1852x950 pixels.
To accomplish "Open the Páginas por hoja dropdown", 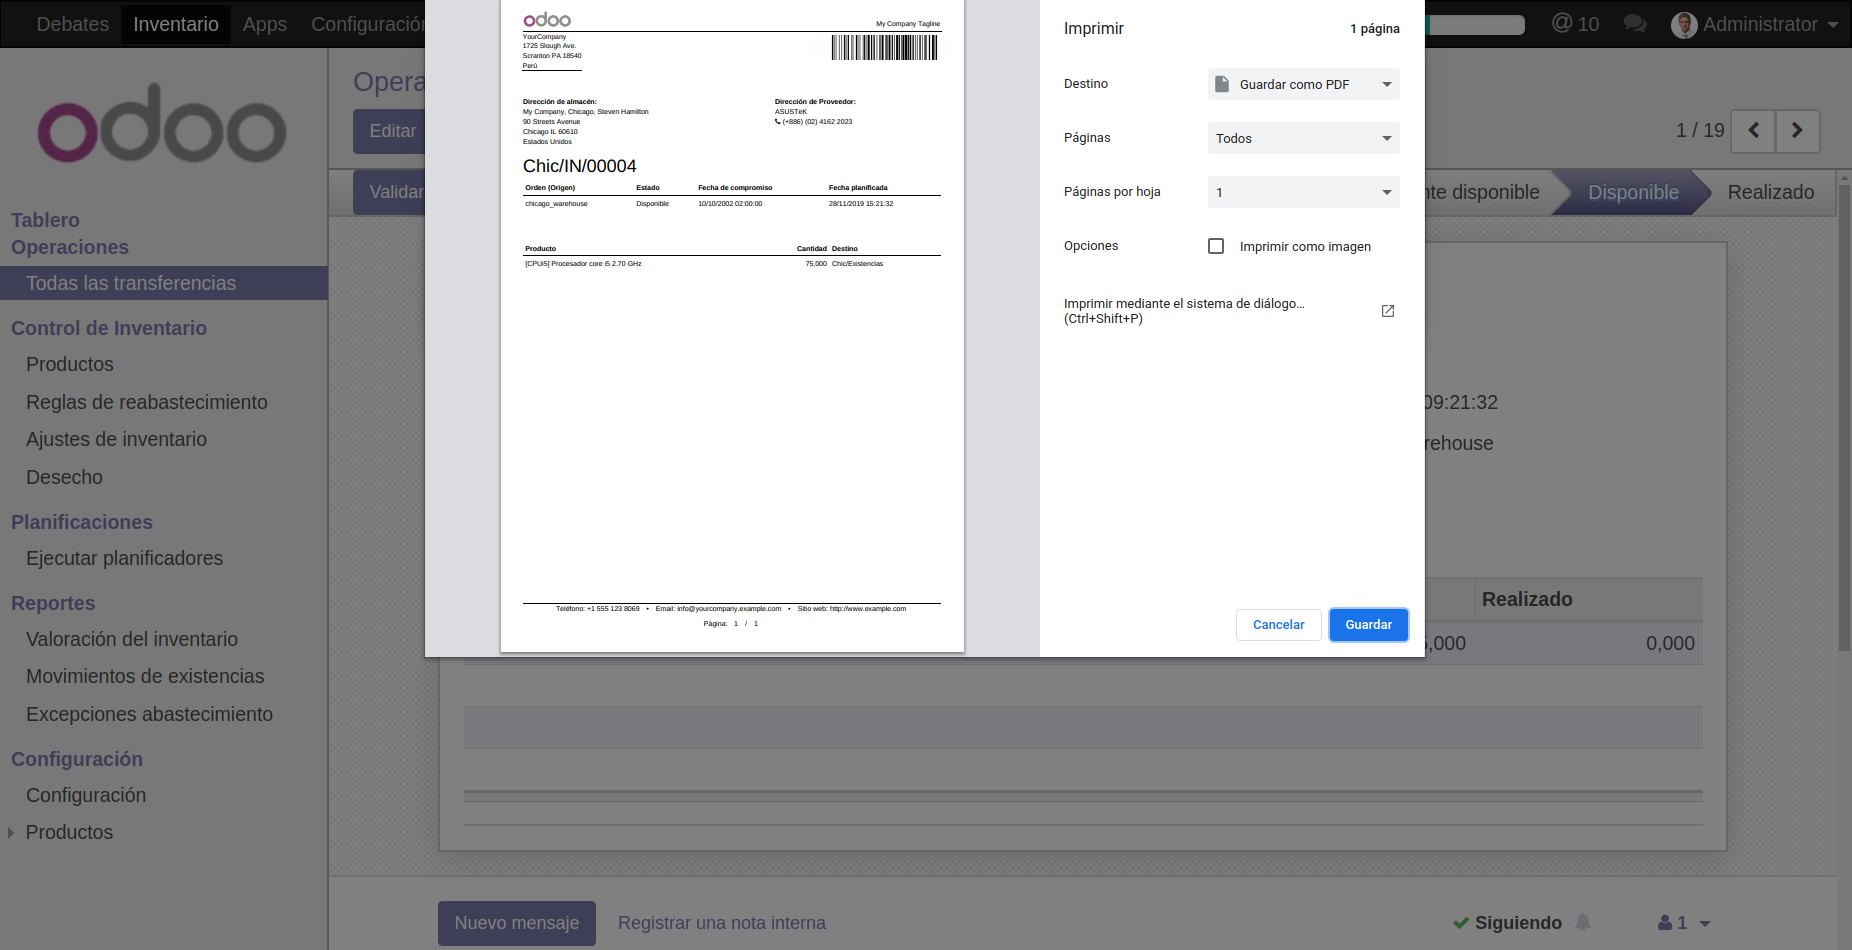I will [1303, 193].
